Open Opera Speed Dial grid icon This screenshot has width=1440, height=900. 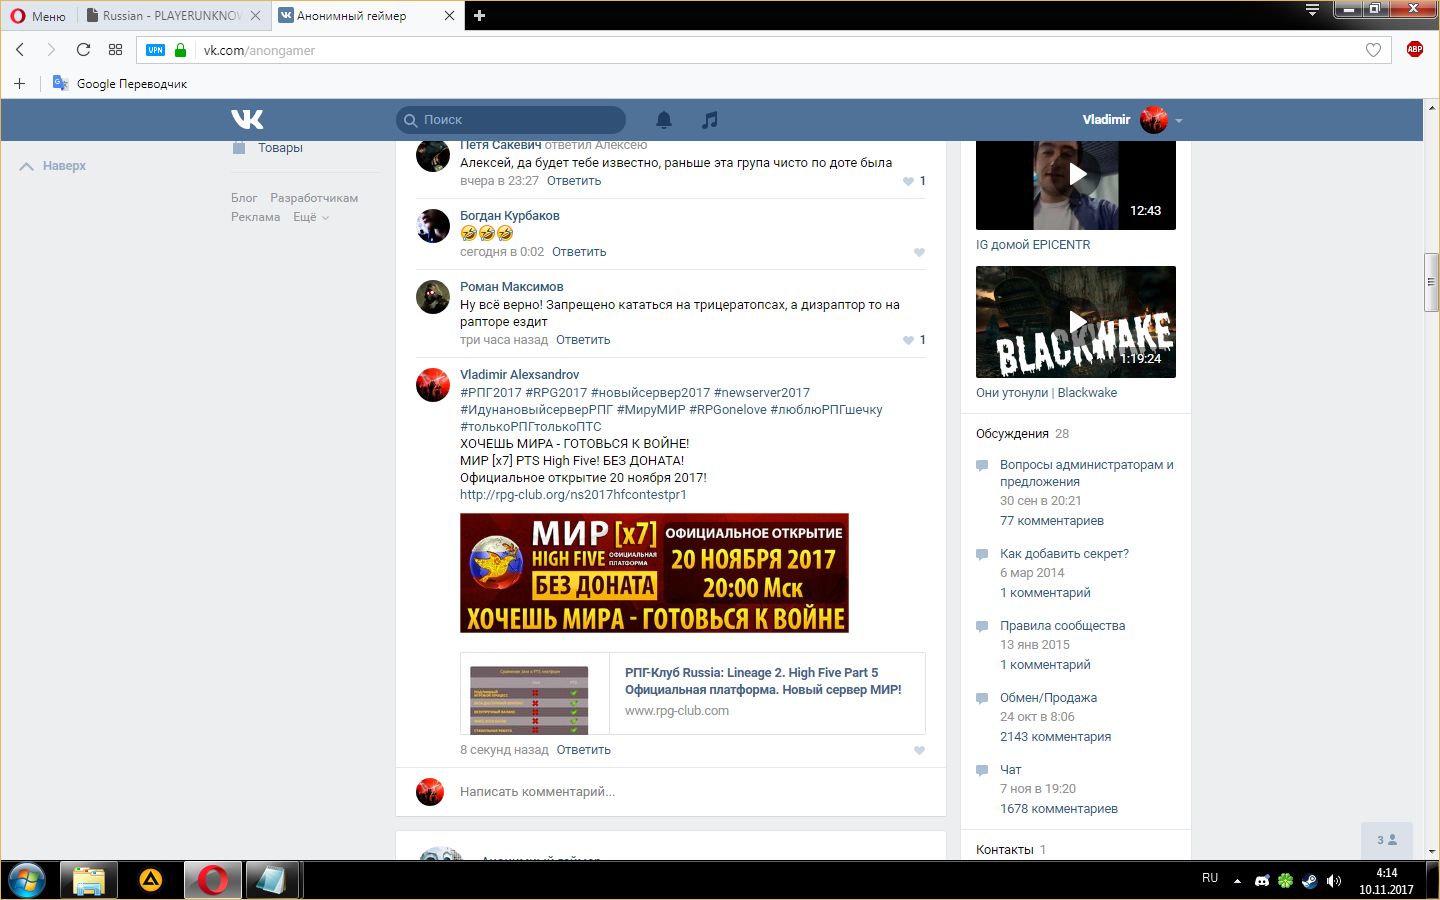(x=116, y=49)
